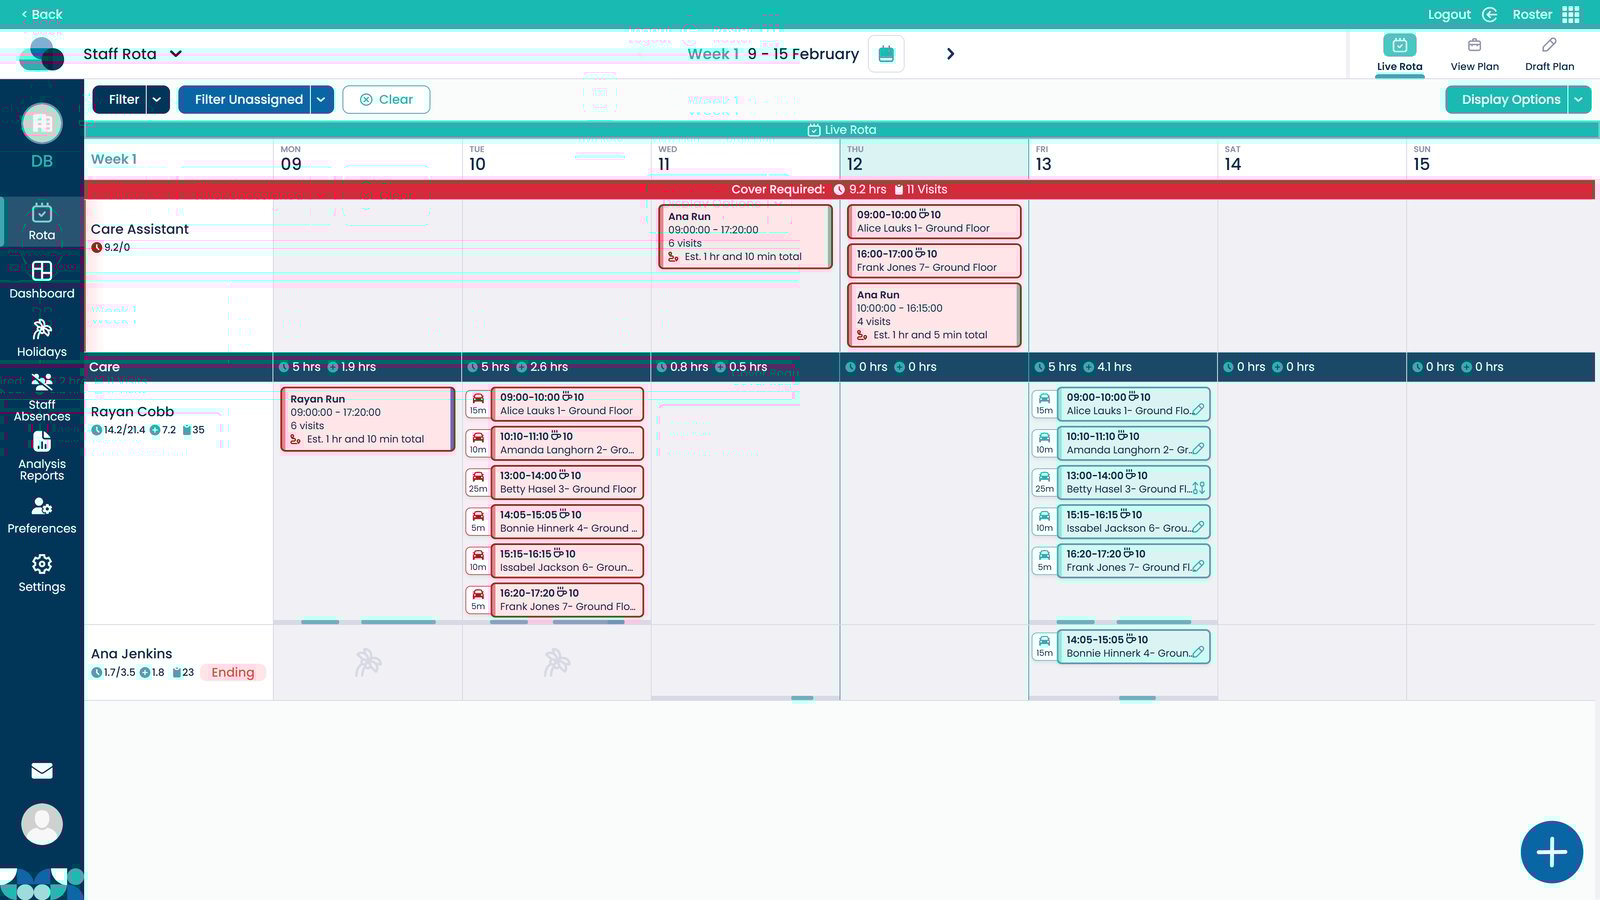The height and width of the screenshot is (900, 1600).
Task: Edit Friday Issabel Jackson 15:15-16:15 visit
Action: click(1198, 527)
